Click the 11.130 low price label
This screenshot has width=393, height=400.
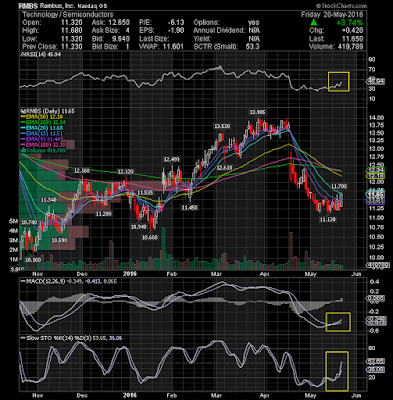(328, 220)
